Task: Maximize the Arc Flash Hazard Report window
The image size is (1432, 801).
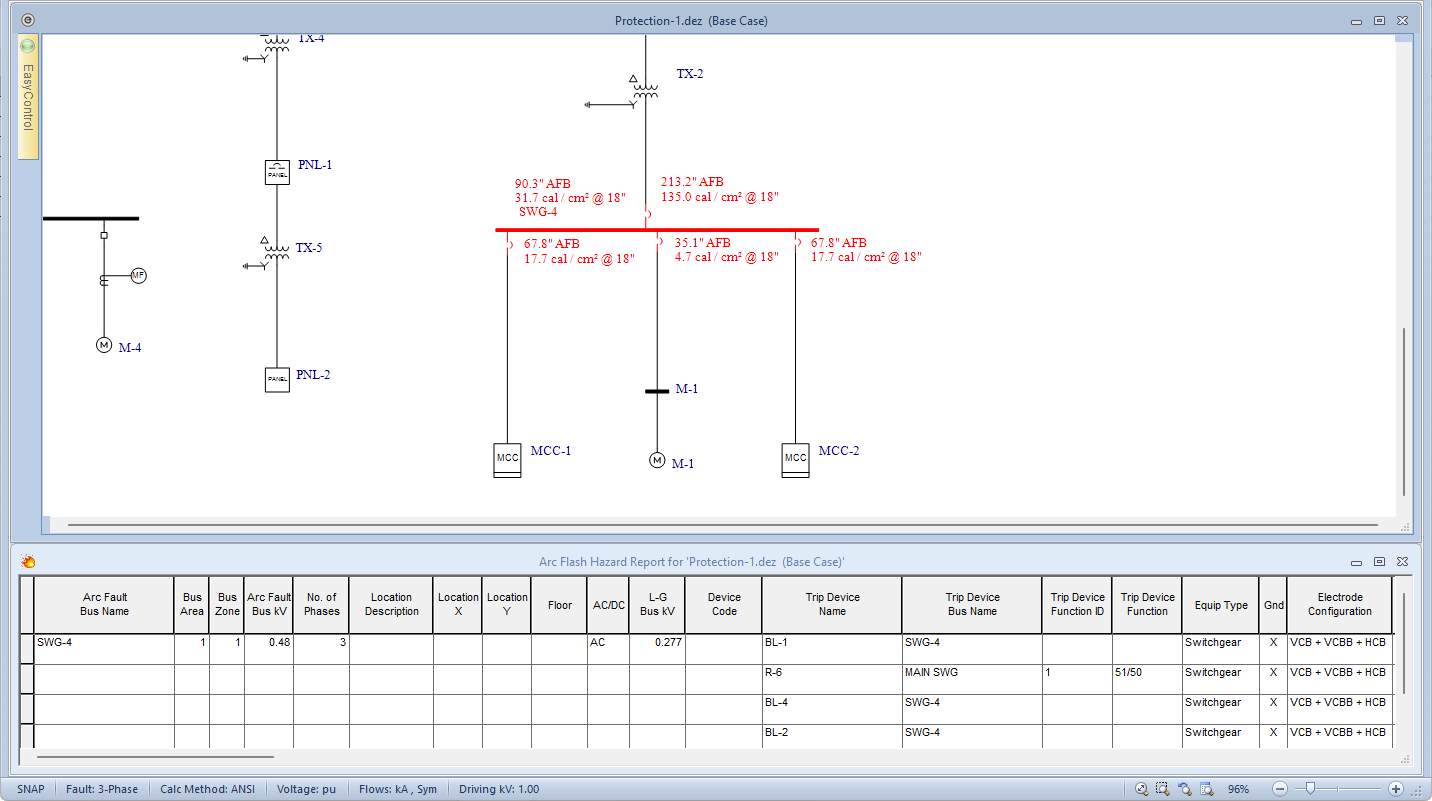Action: [1379, 562]
